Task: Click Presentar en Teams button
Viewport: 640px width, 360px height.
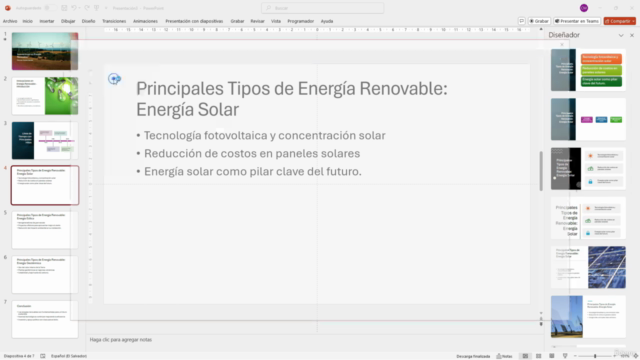Action: coord(577,21)
